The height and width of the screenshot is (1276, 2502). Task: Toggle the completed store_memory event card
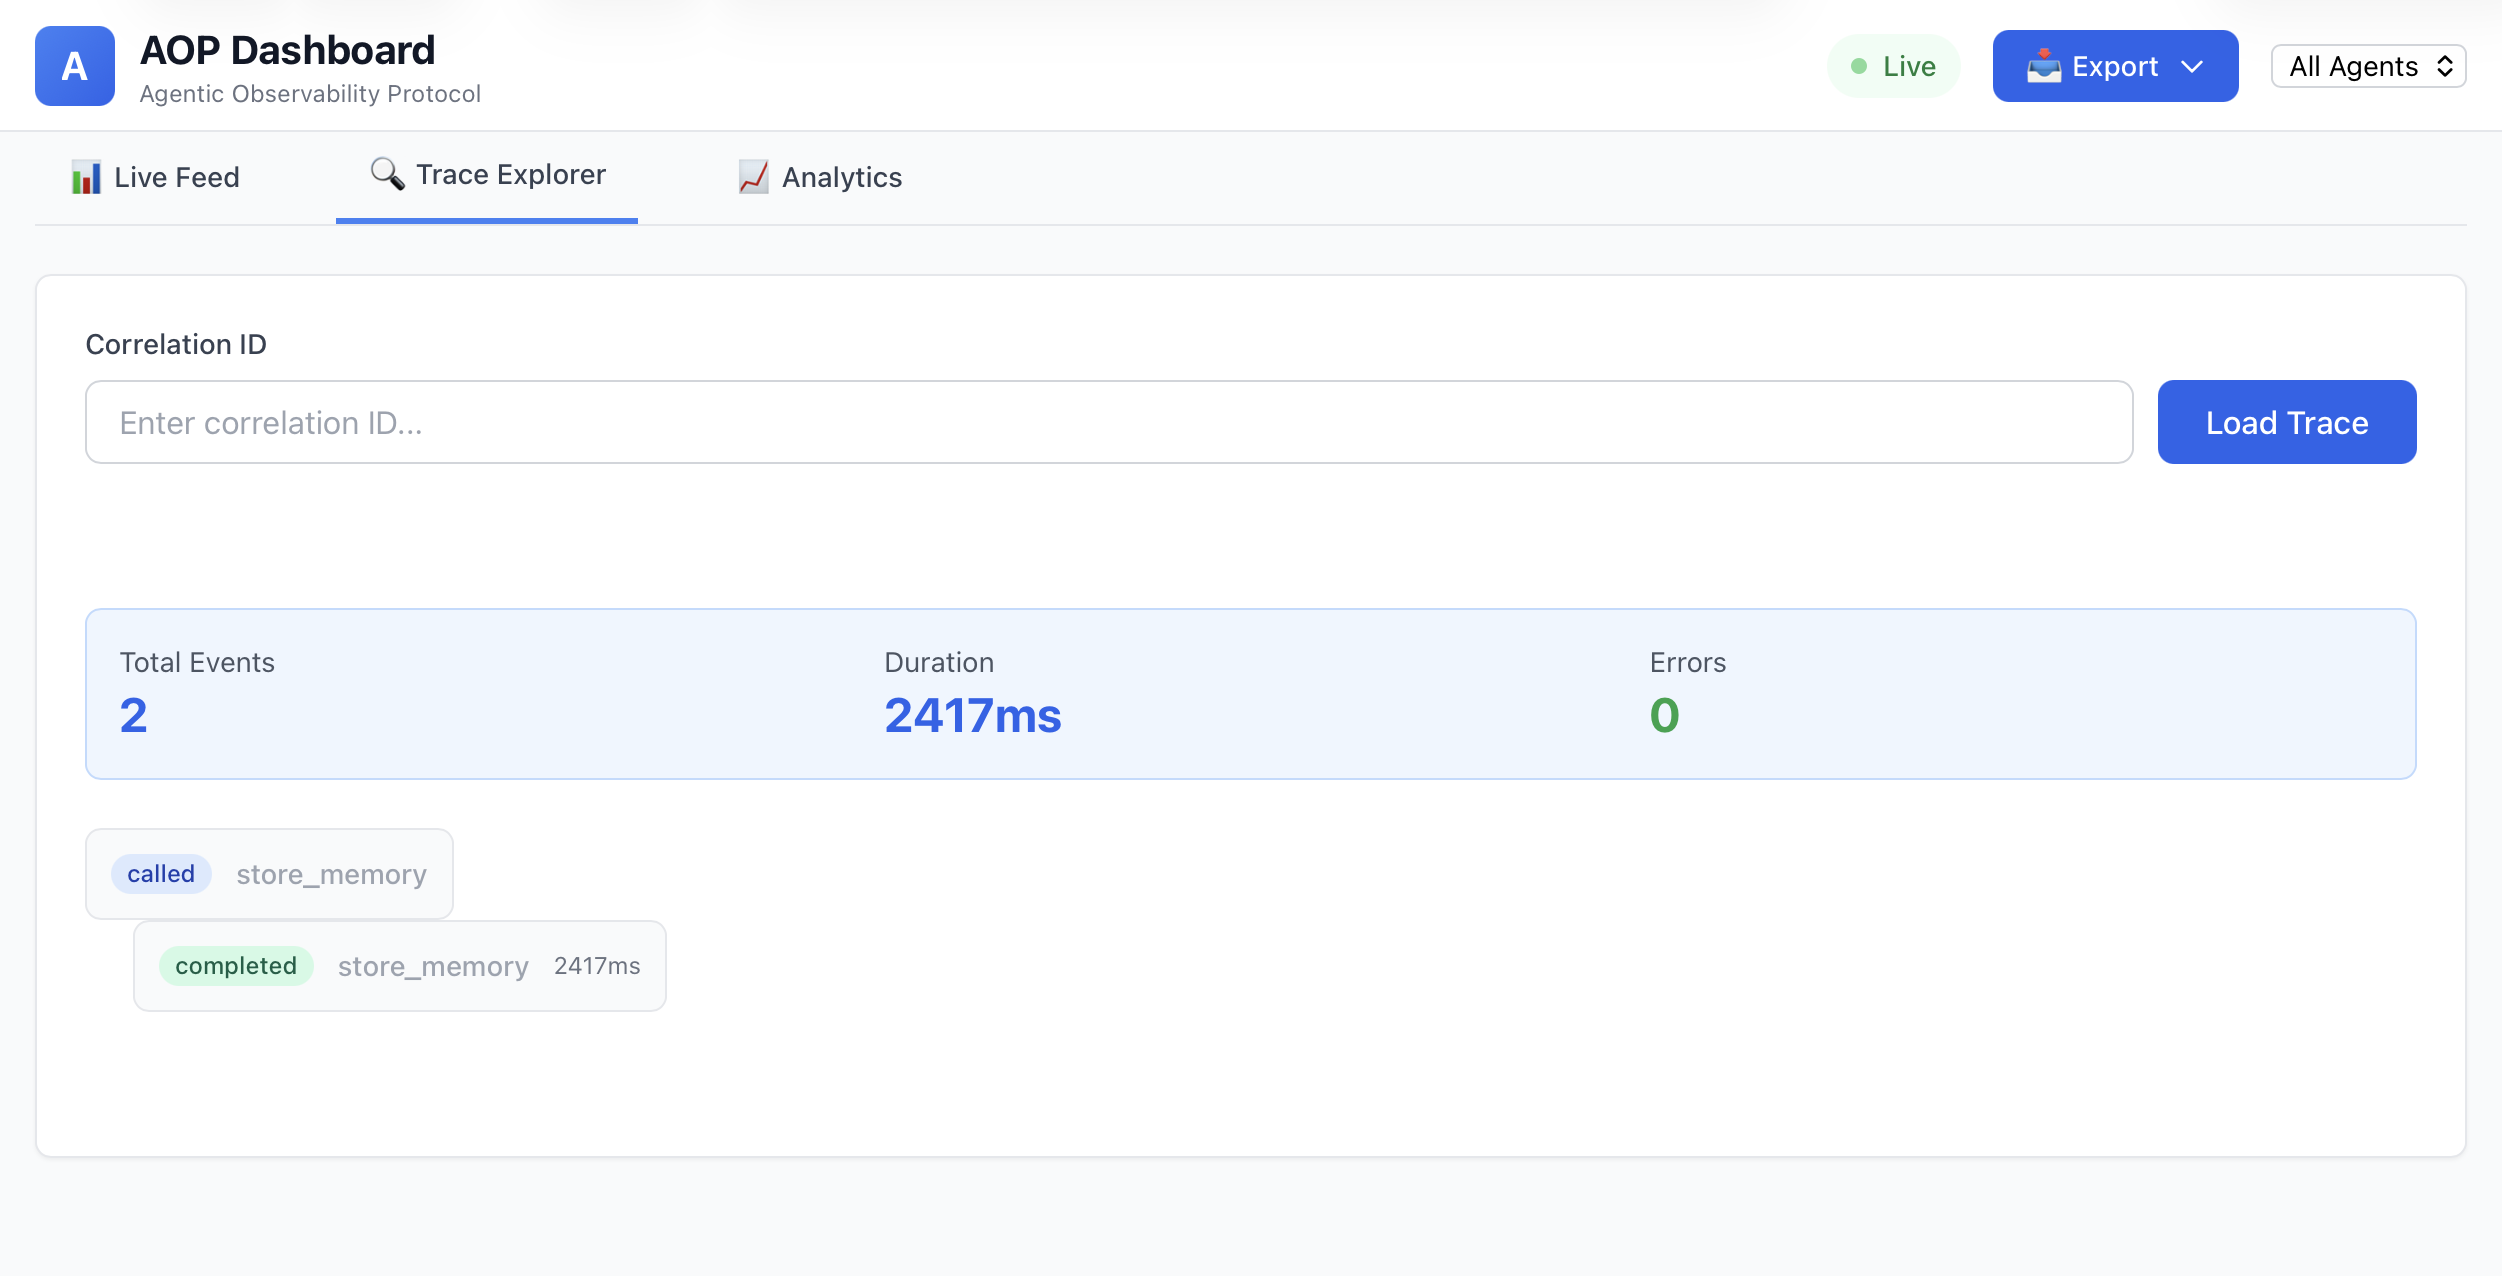click(399, 965)
